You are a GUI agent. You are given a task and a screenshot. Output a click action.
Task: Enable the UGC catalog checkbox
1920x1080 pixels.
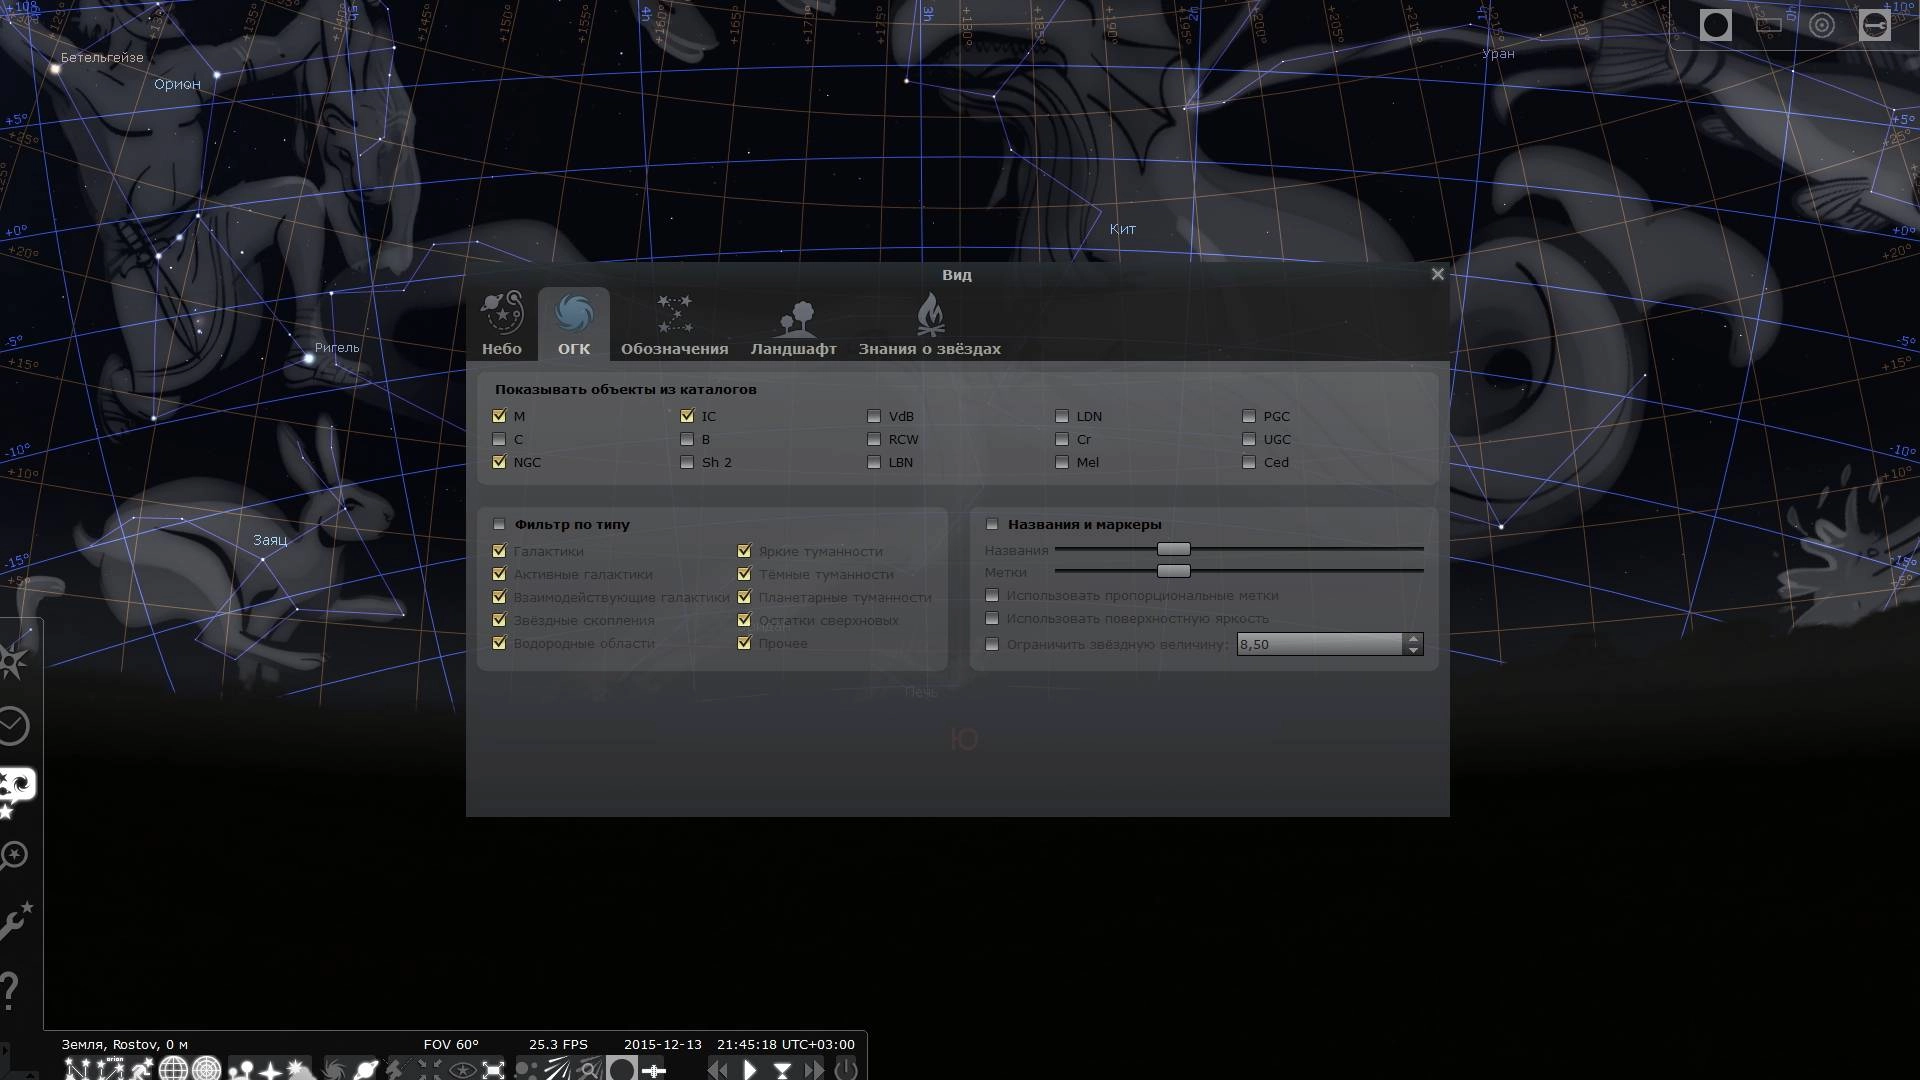[1249, 439]
